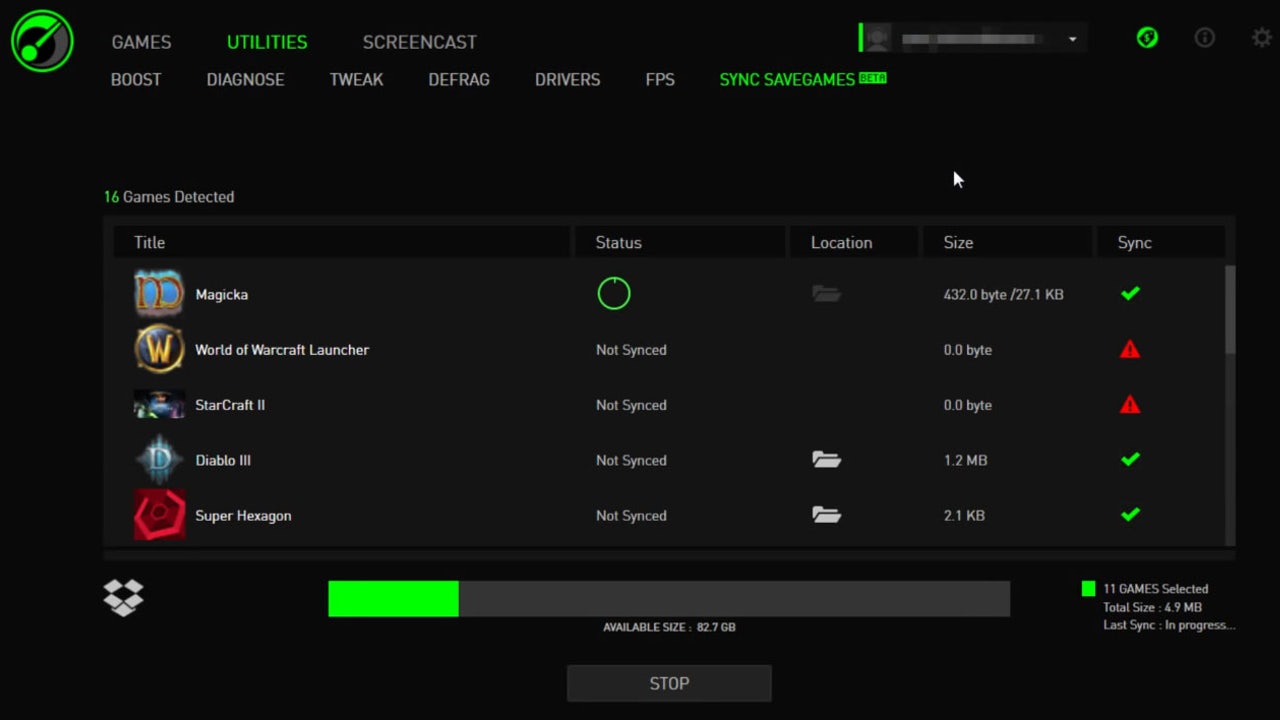
Task: Select the StarCraft II title text
Action: click(230, 404)
